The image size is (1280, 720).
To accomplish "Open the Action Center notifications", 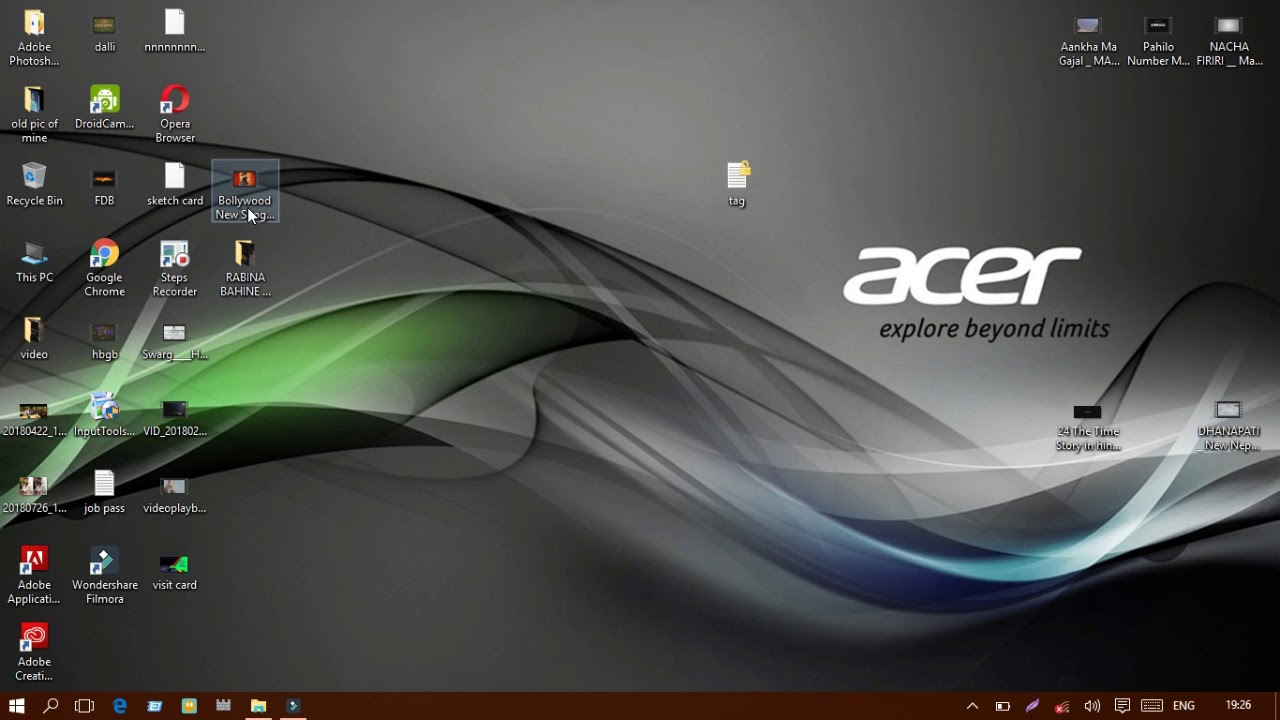I will [x=1122, y=706].
